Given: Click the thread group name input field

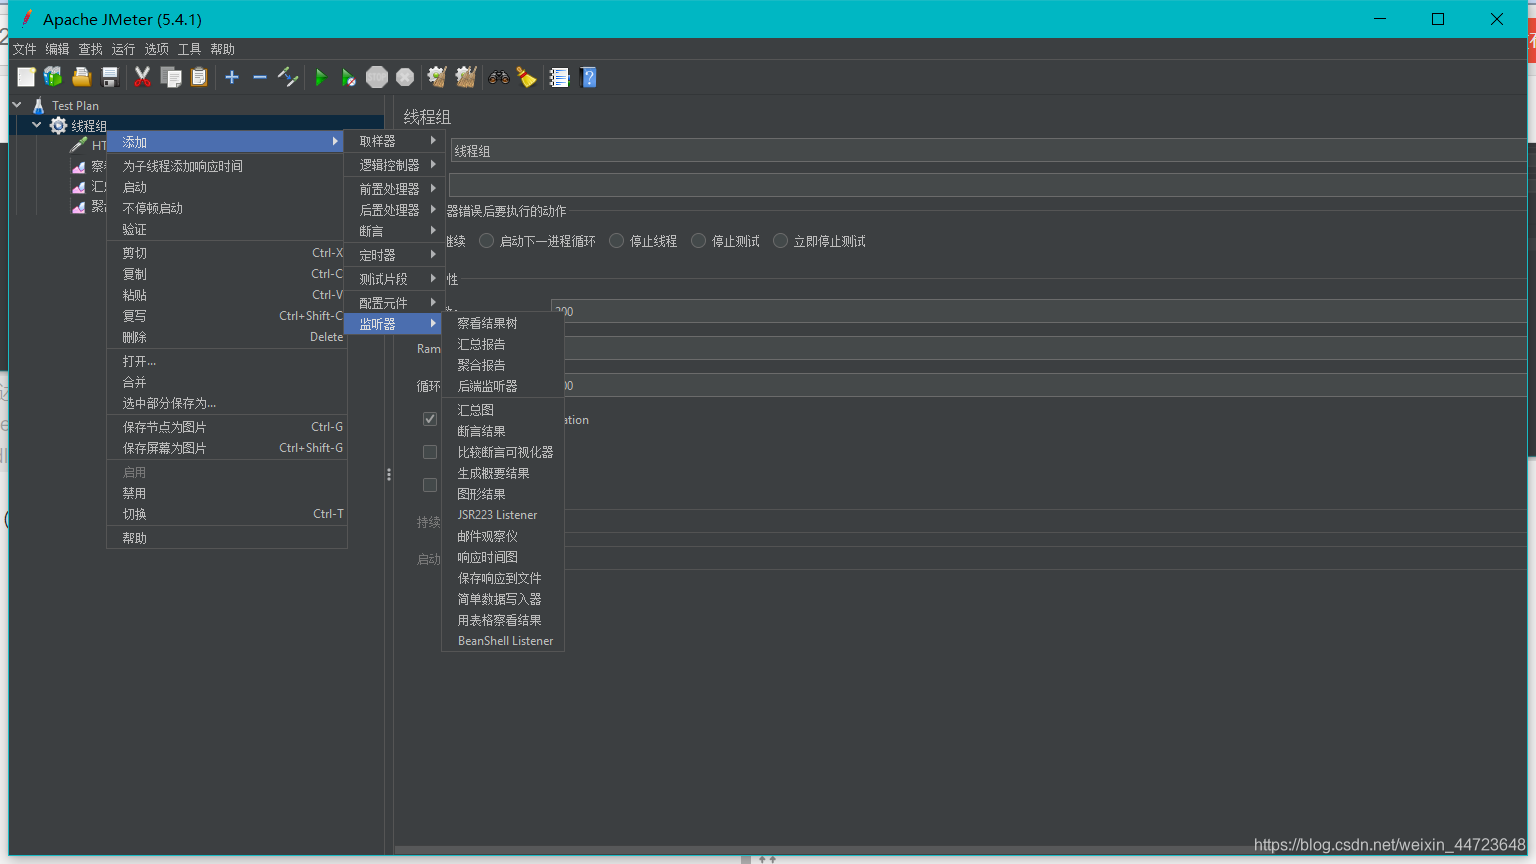Looking at the screenshot, I should point(988,151).
